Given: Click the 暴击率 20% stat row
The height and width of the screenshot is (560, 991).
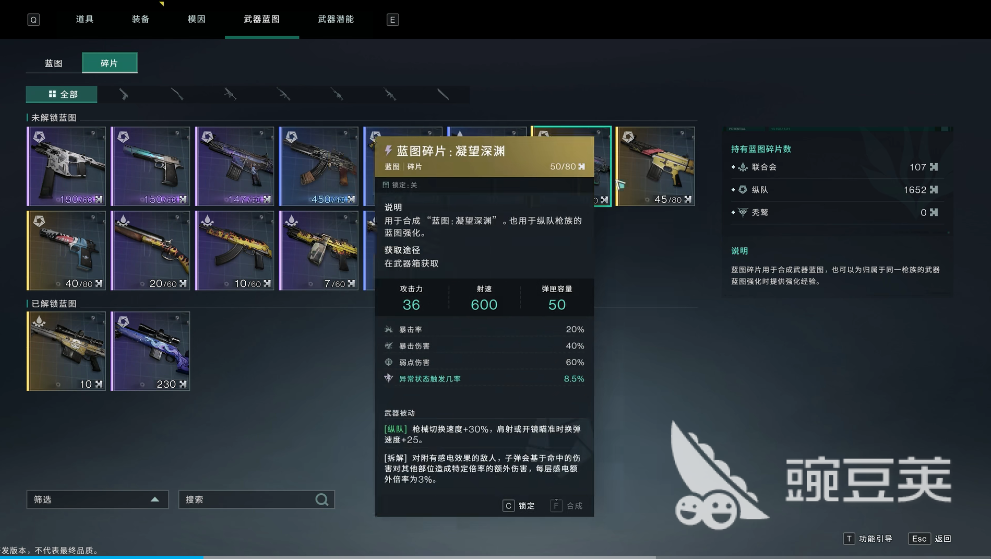Looking at the screenshot, I should [x=484, y=329].
